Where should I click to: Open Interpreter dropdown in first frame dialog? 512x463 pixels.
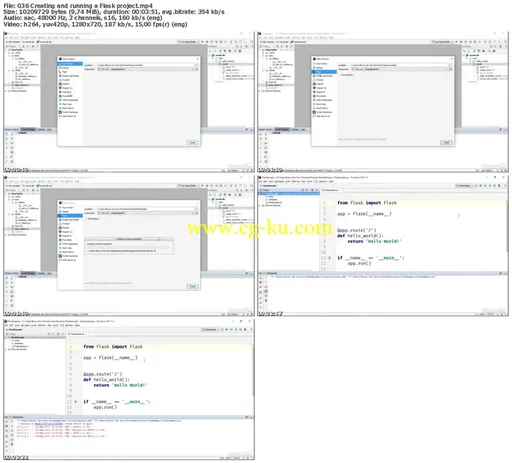click(x=147, y=69)
